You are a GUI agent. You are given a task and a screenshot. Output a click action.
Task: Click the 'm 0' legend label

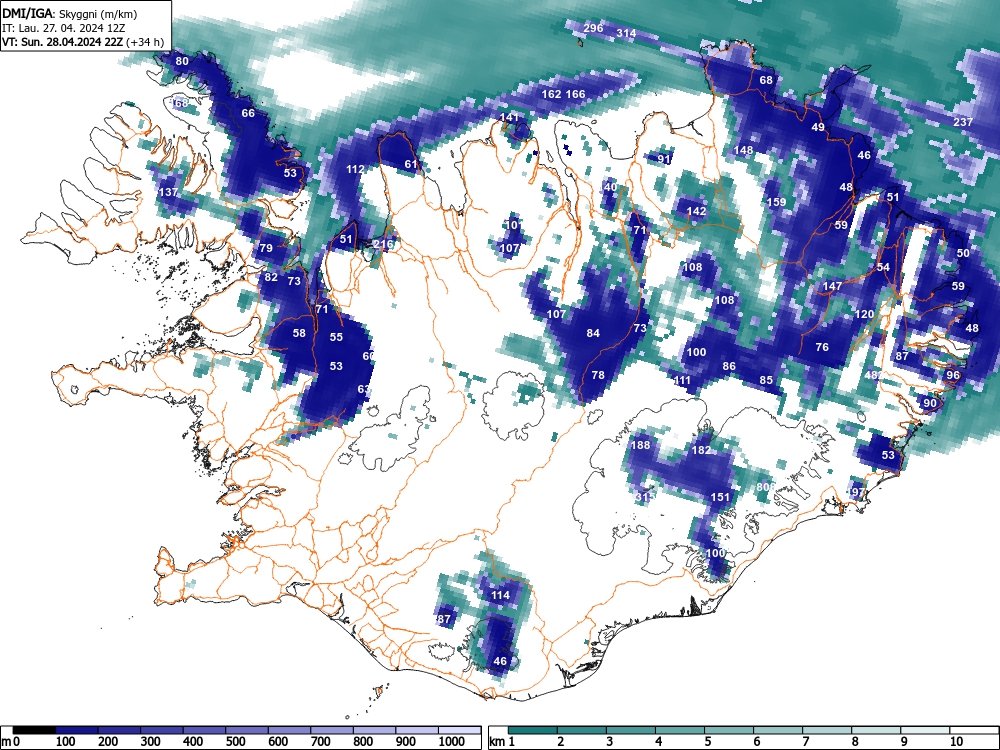click(x=10, y=741)
